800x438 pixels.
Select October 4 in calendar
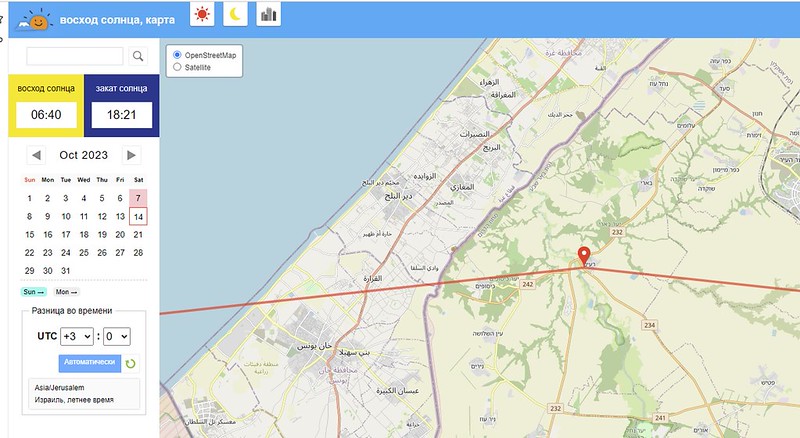pyautogui.click(x=84, y=198)
